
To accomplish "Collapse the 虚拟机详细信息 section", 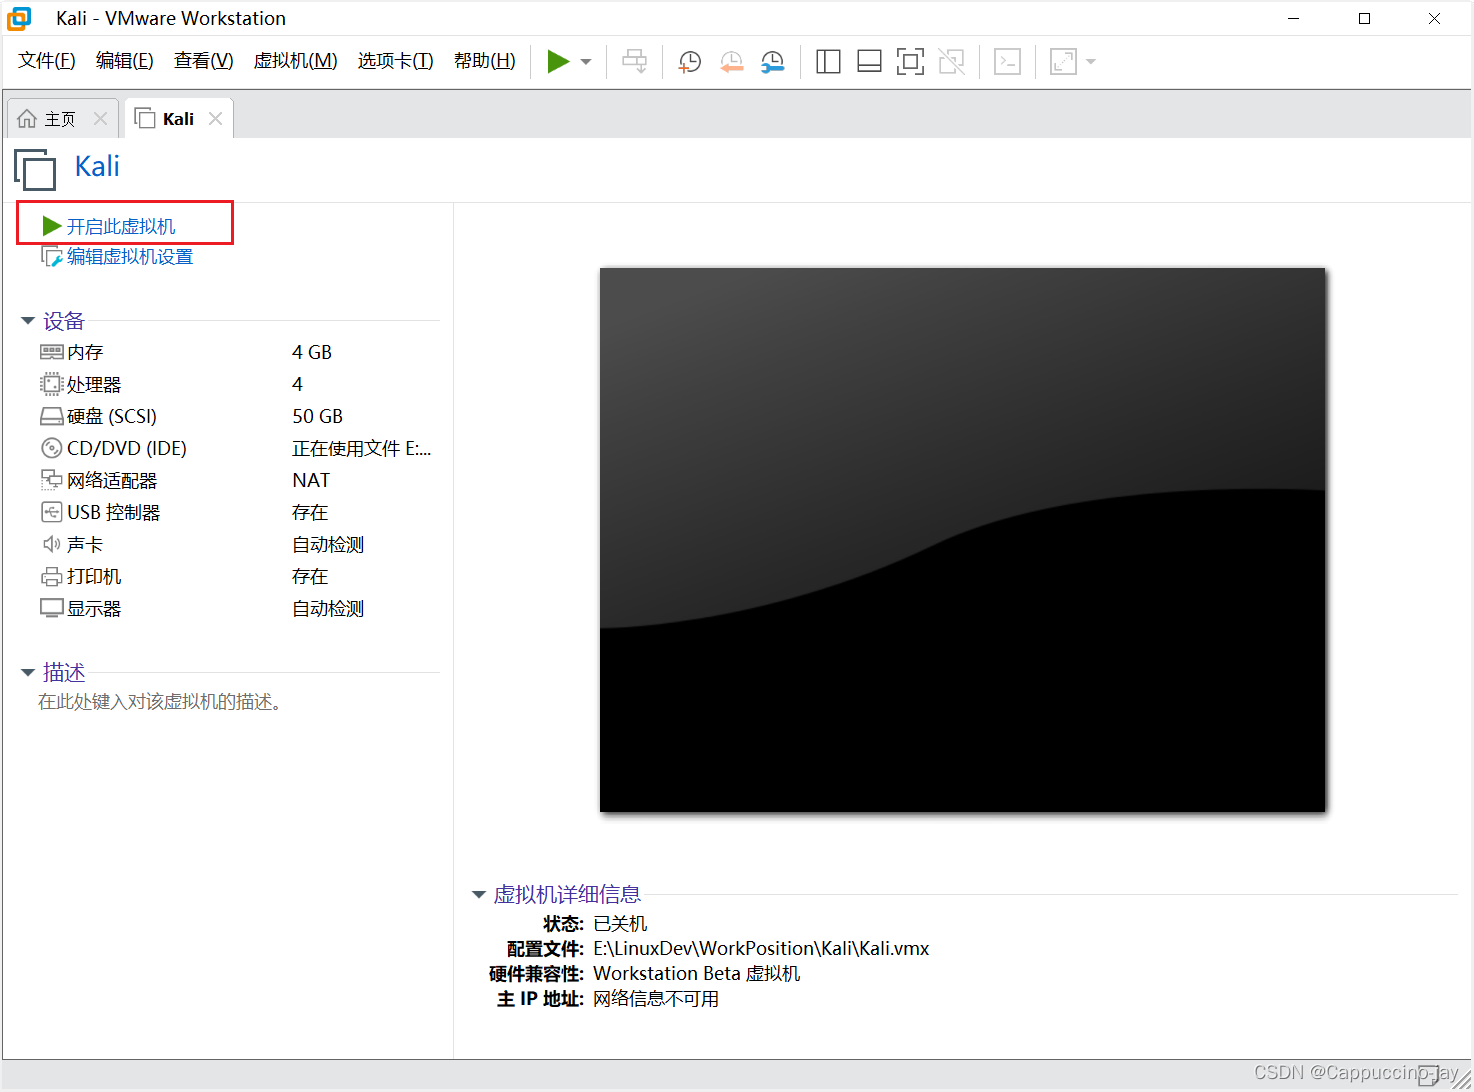I will (479, 895).
